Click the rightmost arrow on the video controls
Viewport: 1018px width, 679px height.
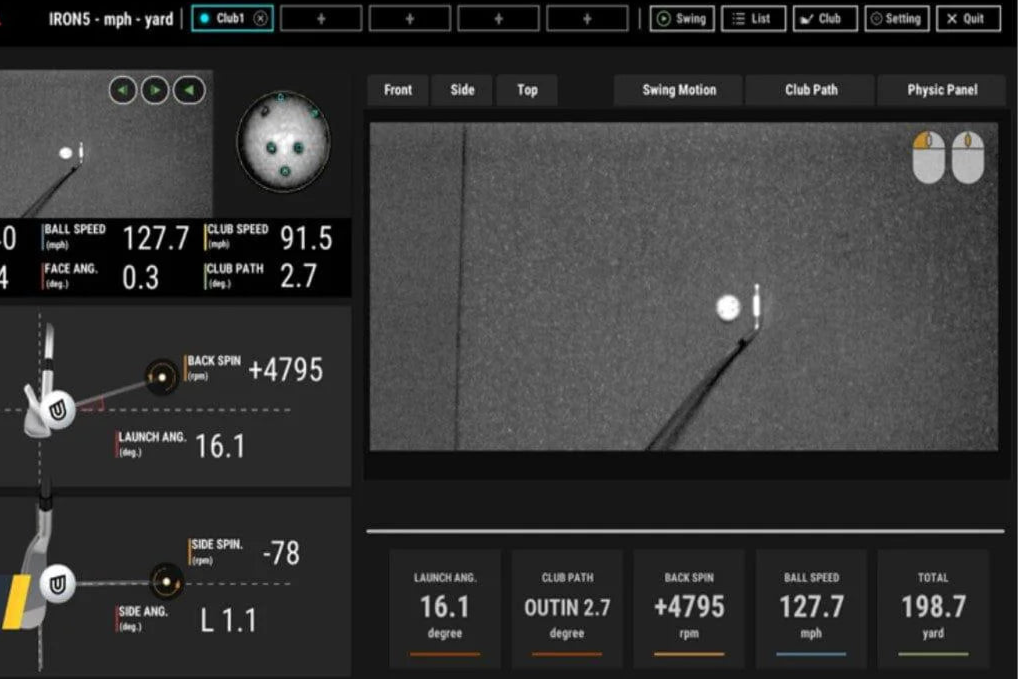pos(188,91)
